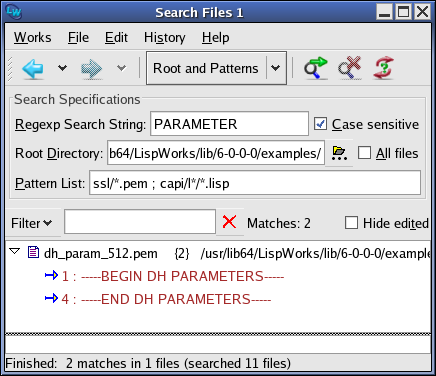Open back history dropdown arrow
The width and height of the screenshot is (436, 376).
(x=62, y=68)
